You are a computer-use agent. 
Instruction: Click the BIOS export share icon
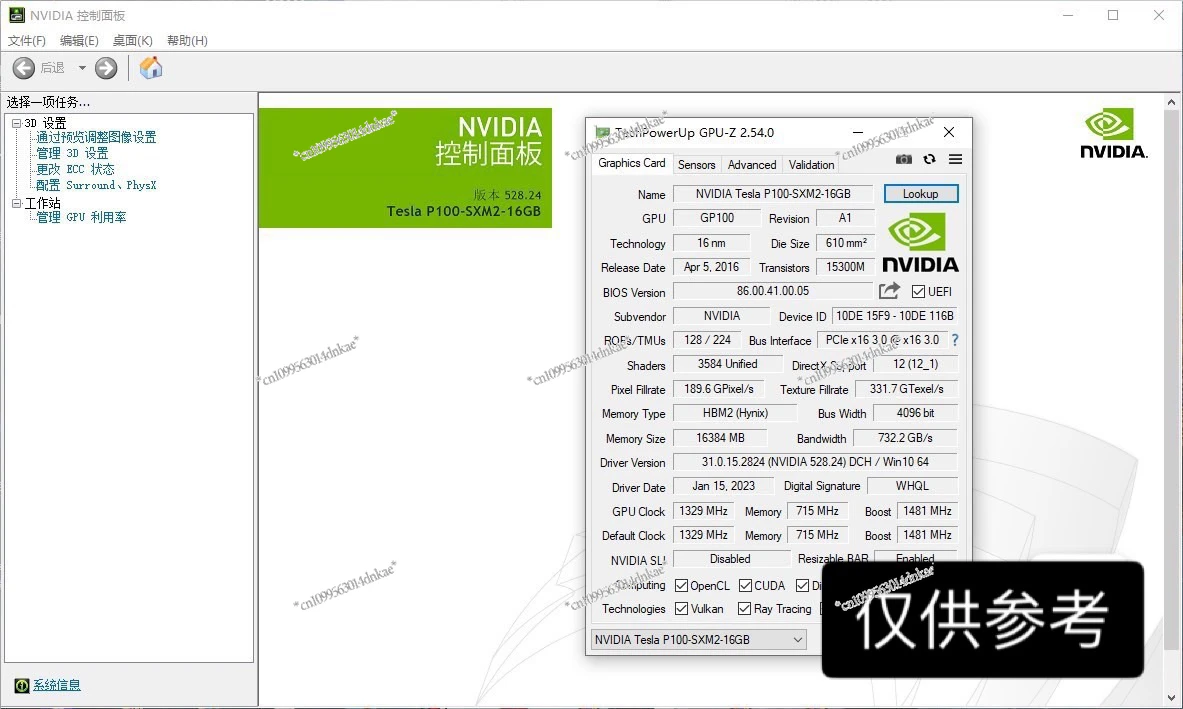click(890, 290)
